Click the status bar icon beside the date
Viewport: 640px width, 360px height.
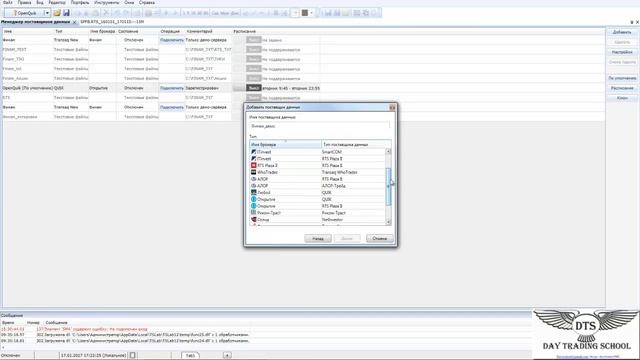tap(132, 356)
